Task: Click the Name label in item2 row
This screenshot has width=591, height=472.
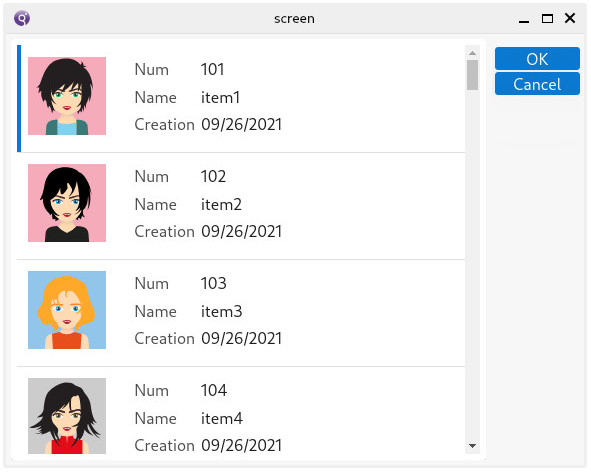Action: click(x=156, y=205)
